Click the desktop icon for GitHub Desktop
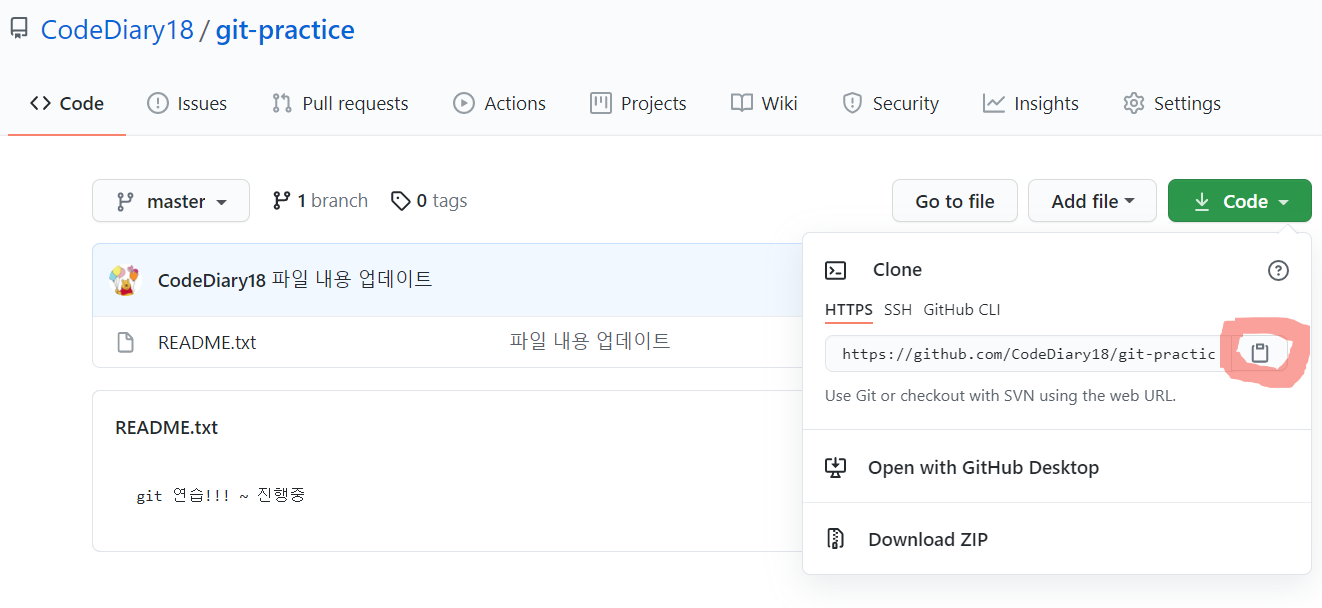The height and width of the screenshot is (608, 1322). (835, 467)
